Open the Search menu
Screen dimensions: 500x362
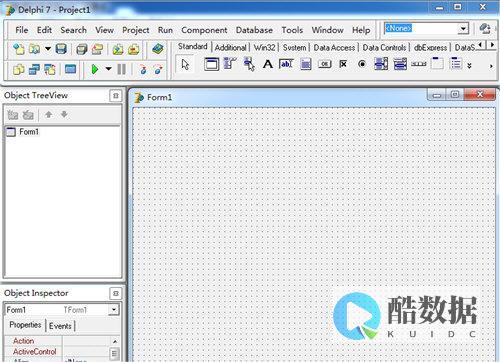tap(73, 30)
